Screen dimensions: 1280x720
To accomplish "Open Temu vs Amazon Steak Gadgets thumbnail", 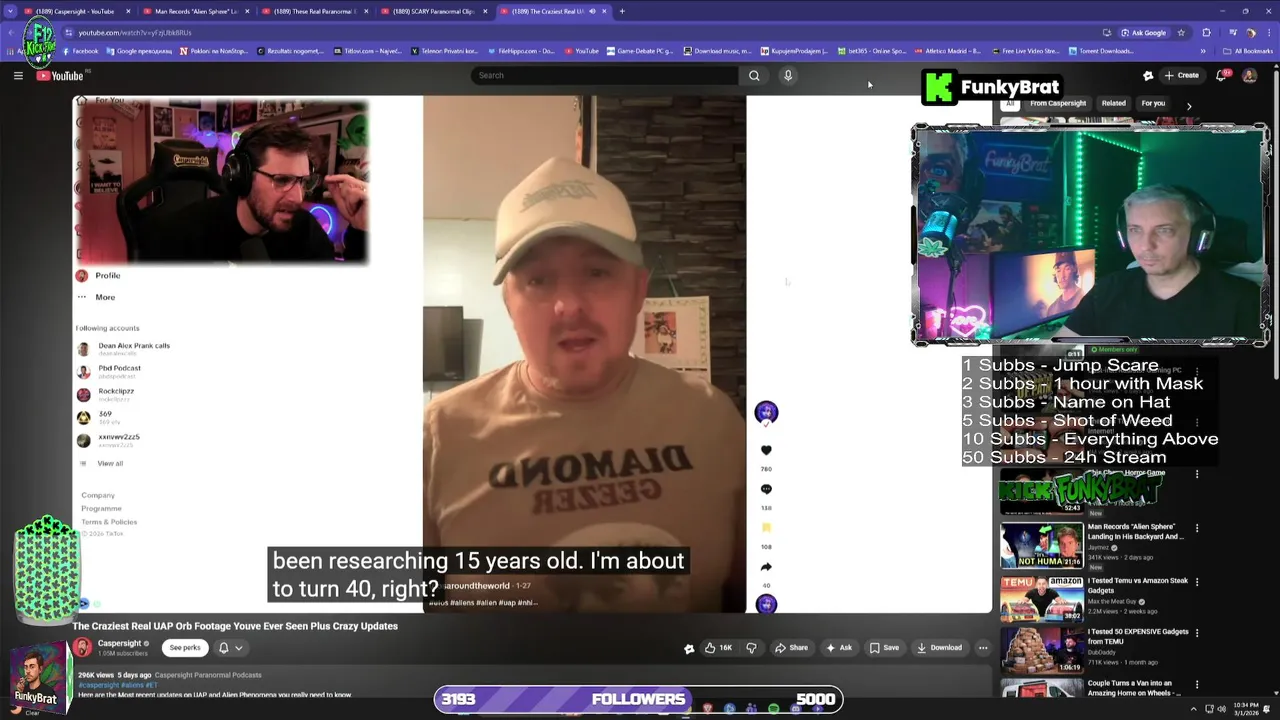I will coord(1041,599).
